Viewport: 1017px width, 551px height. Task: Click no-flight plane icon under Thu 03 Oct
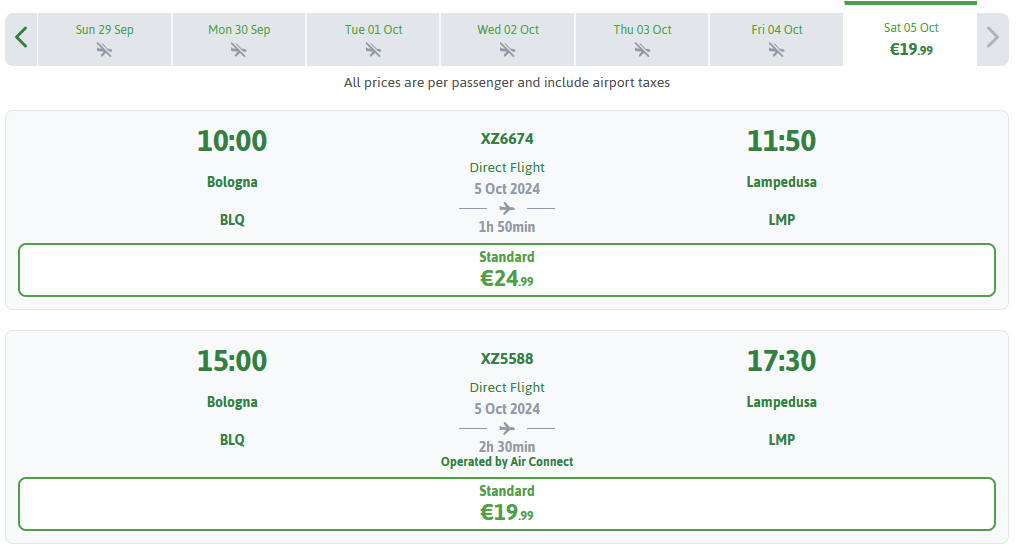(642, 50)
